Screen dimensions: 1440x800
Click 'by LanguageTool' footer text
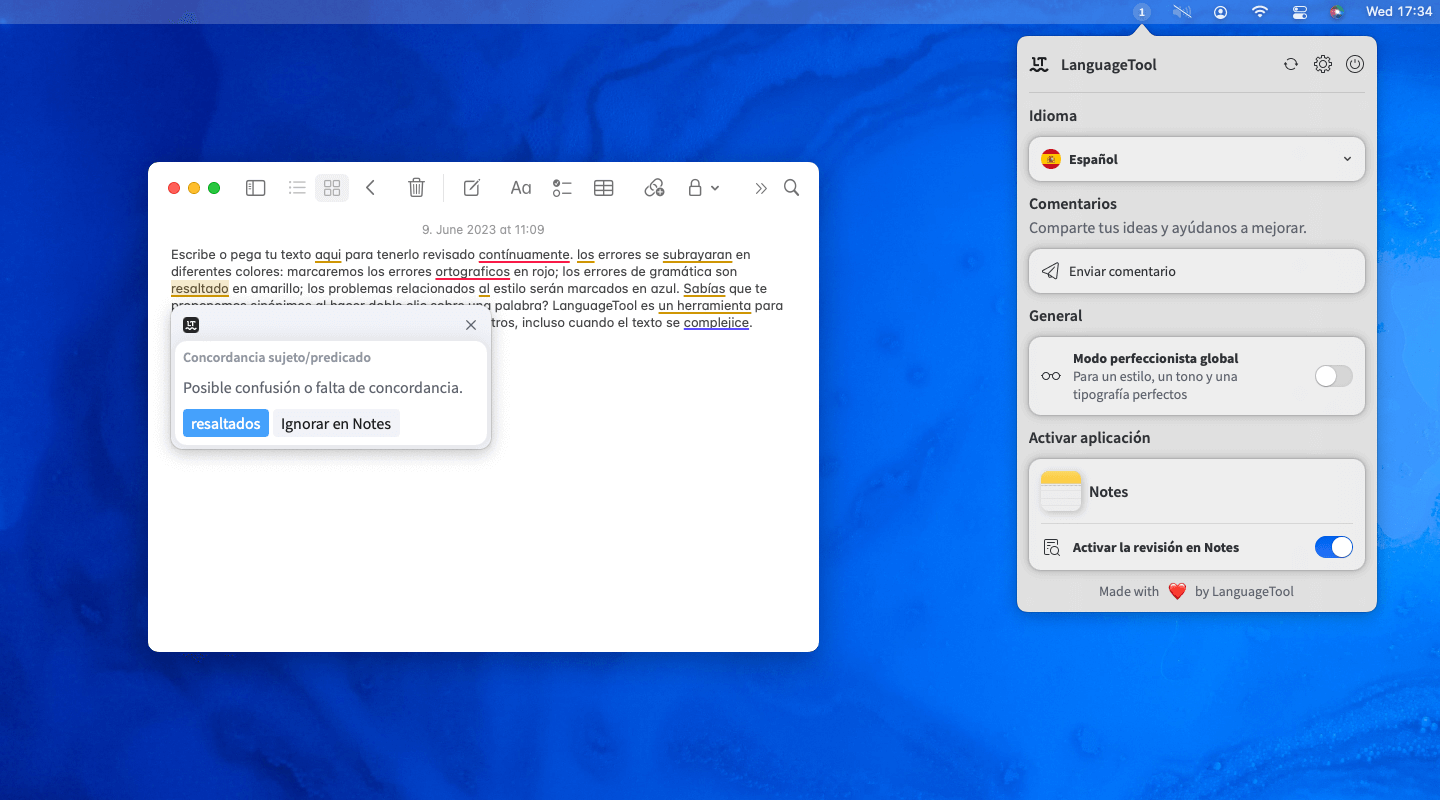click(x=1244, y=591)
